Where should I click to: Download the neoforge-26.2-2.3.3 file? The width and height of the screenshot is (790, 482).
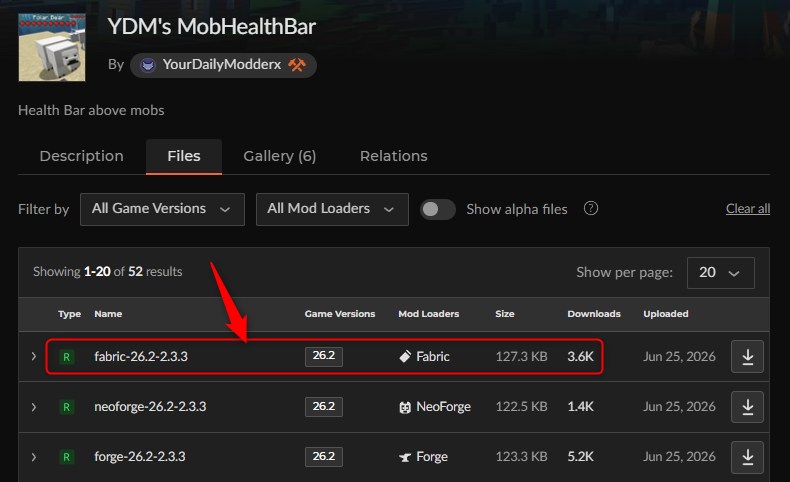tap(747, 407)
